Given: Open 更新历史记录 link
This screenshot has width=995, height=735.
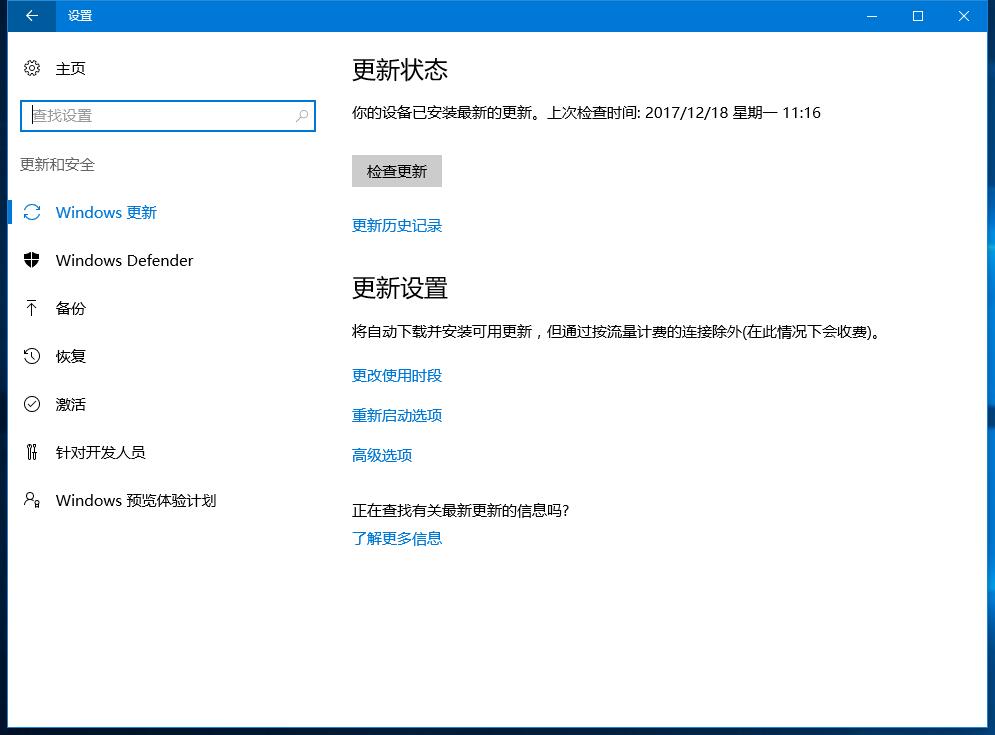Looking at the screenshot, I should pyautogui.click(x=397, y=225).
